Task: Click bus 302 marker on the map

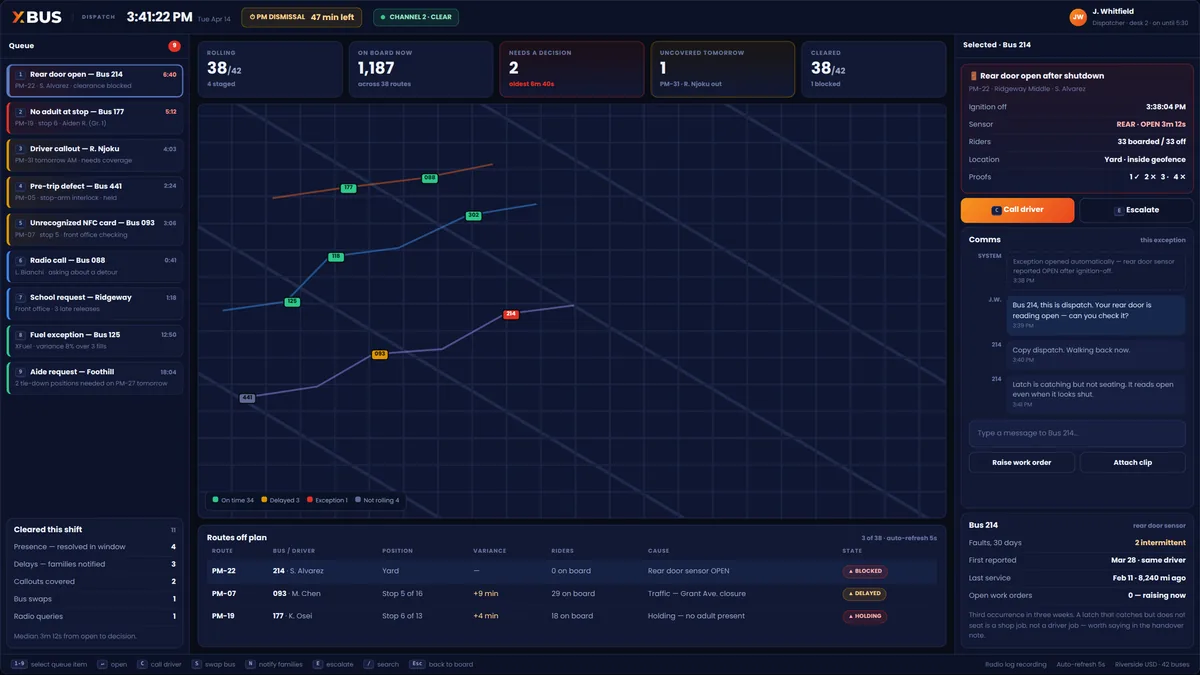Action: [473, 215]
